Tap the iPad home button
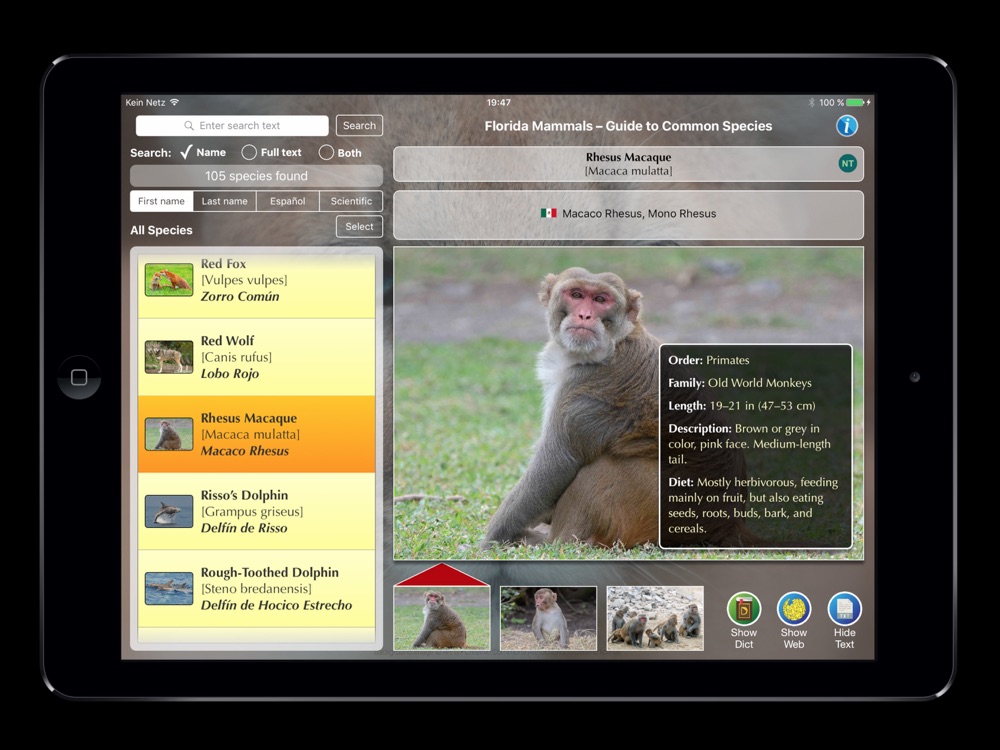Viewport: 1000px width, 750px height. 79,377
